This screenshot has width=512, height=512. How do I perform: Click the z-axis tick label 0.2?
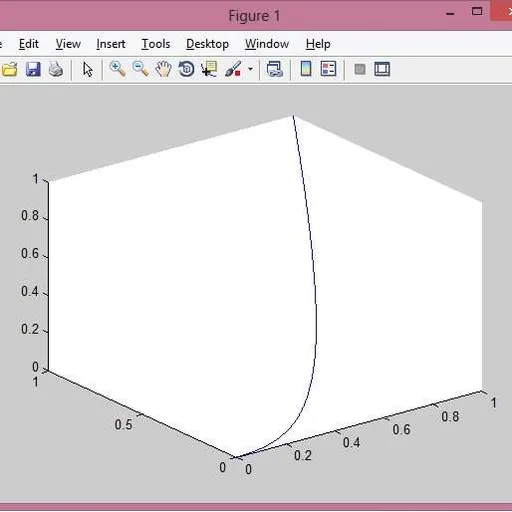[x=30, y=329]
